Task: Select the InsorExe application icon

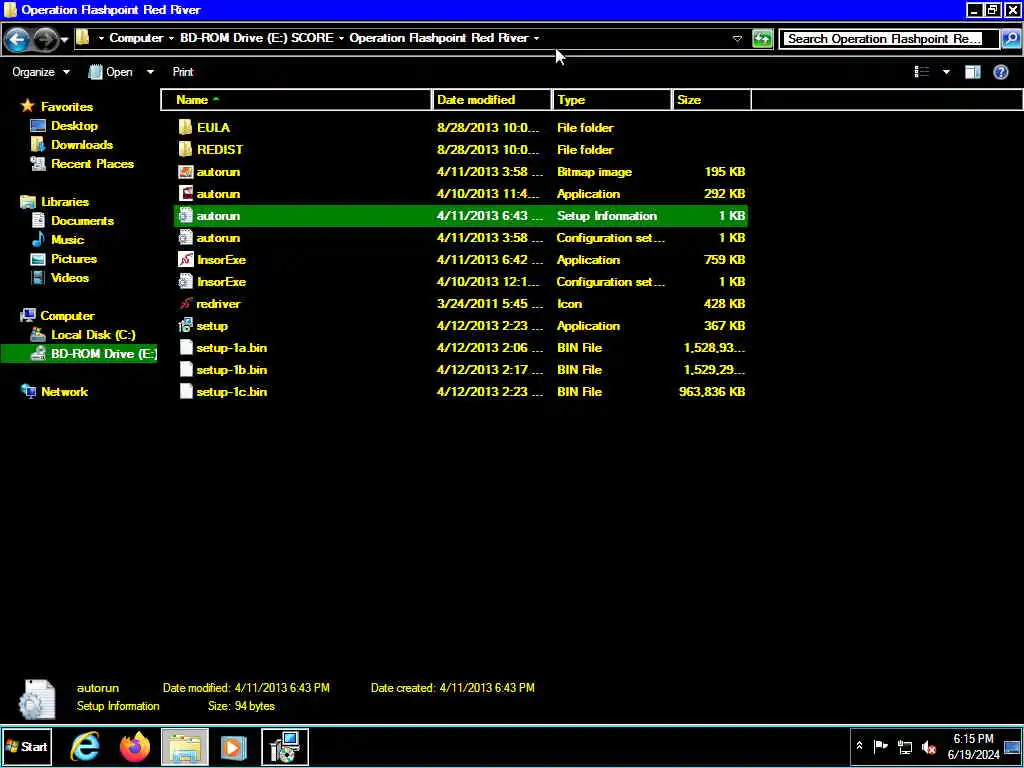Action: click(185, 260)
